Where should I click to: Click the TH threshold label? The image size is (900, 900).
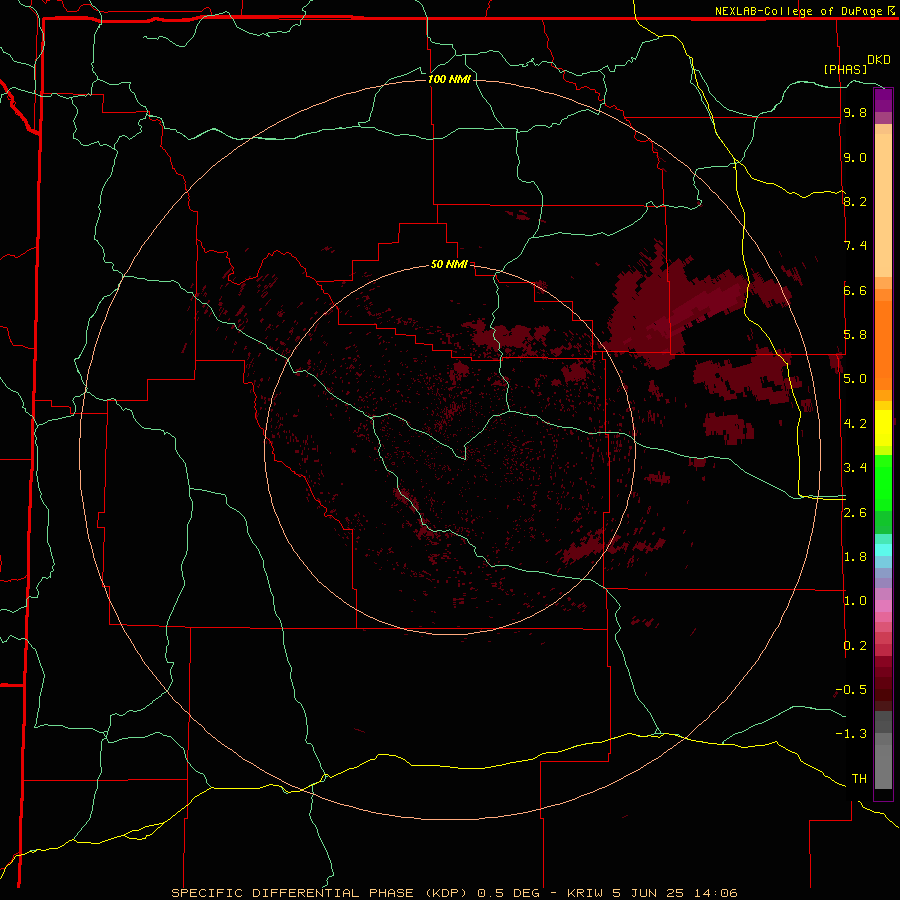tap(859, 779)
